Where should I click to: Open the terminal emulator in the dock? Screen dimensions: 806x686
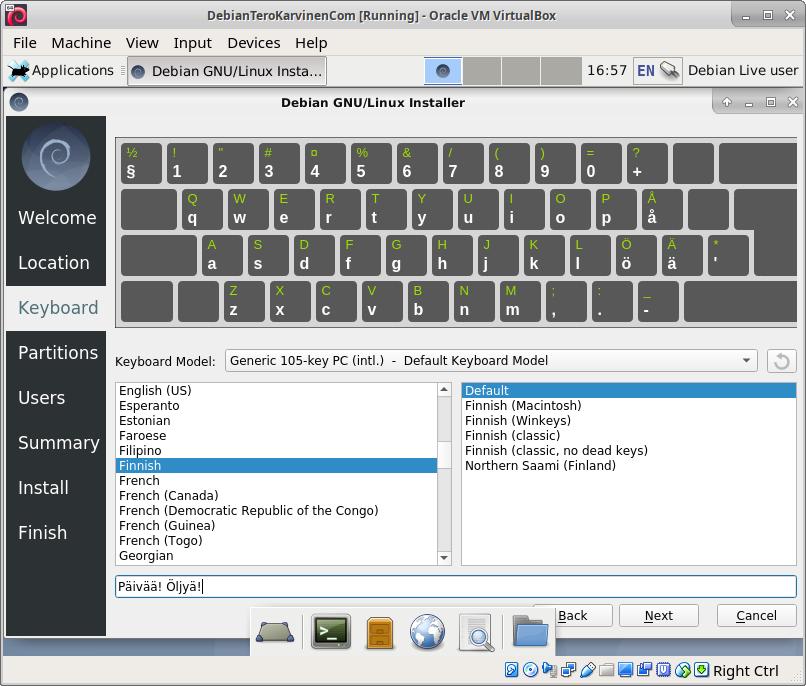pos(331,631)
